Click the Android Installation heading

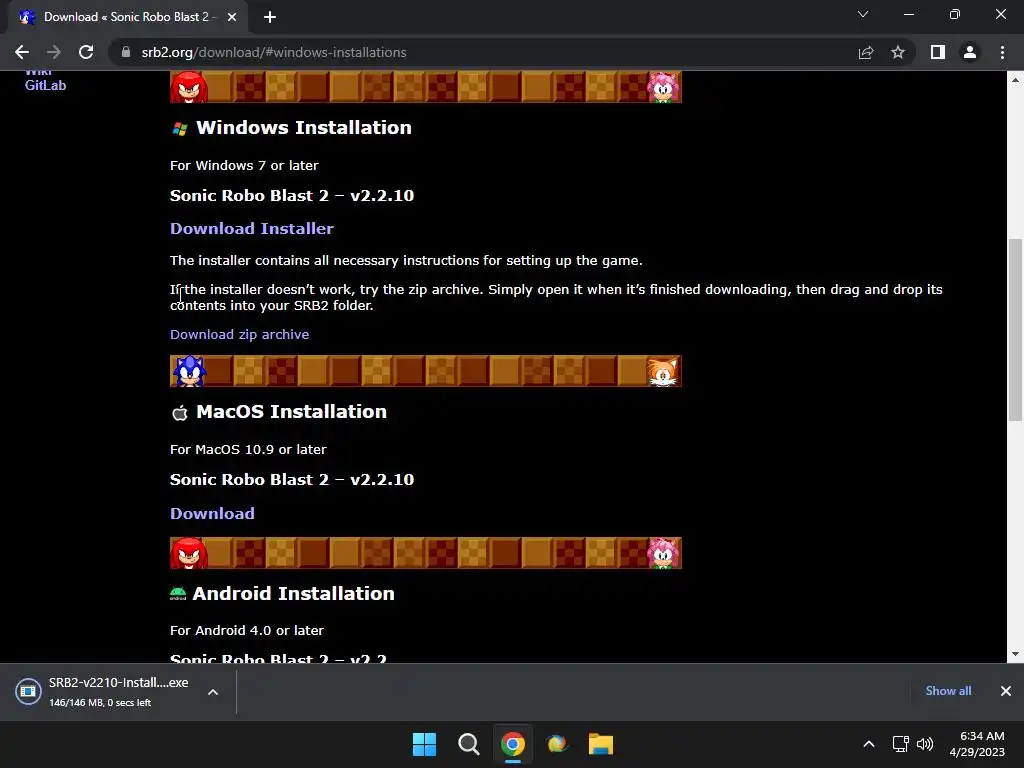[293, 594]
